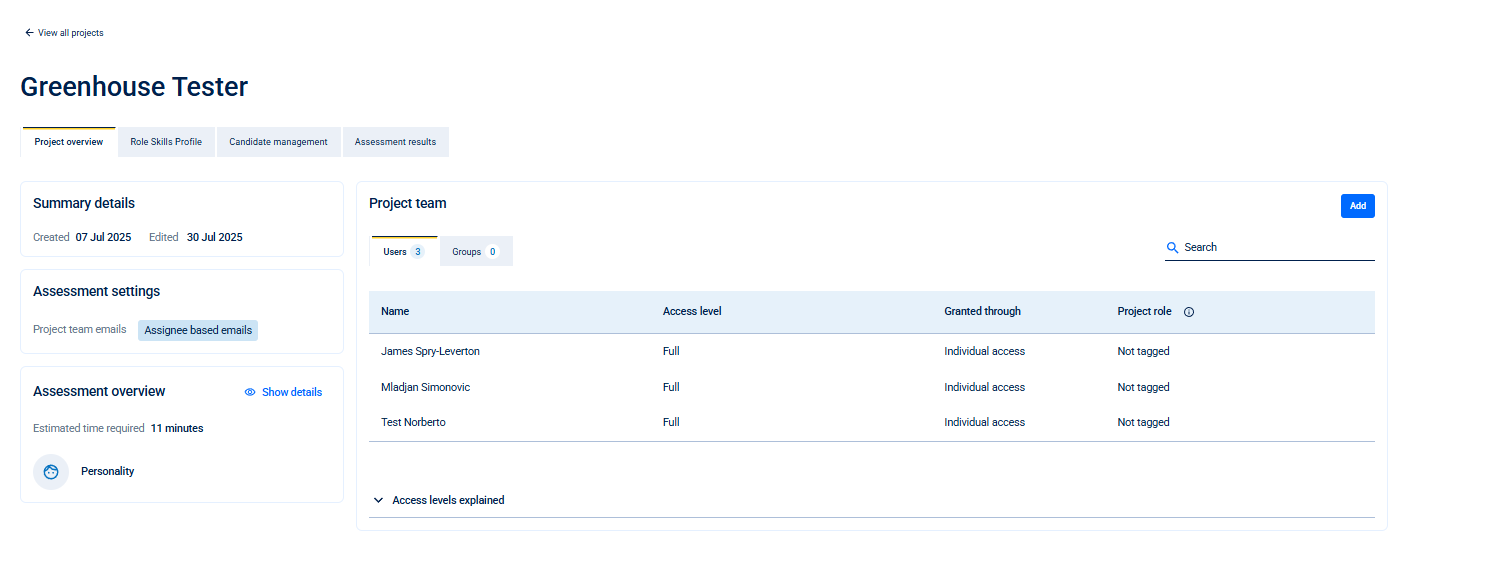
Task: Click the Edited date 30 Jul 2025
Action: tap(214, 237)
